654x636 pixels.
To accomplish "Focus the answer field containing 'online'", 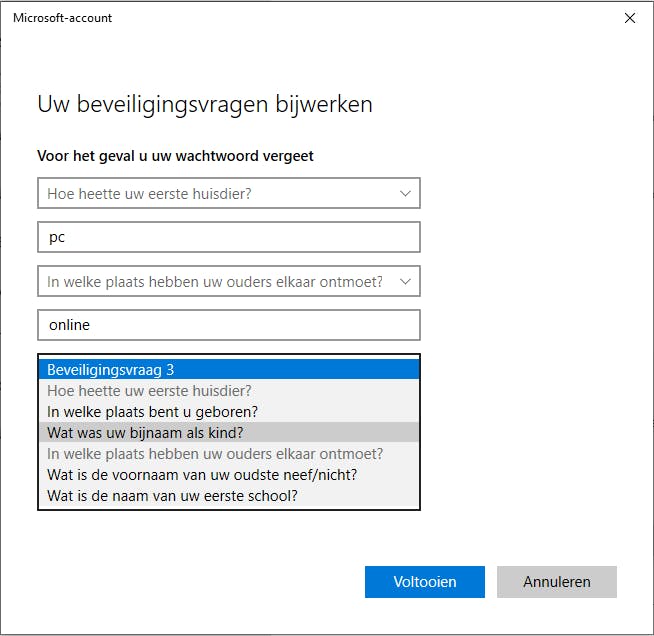I will (x=228, y=325).
